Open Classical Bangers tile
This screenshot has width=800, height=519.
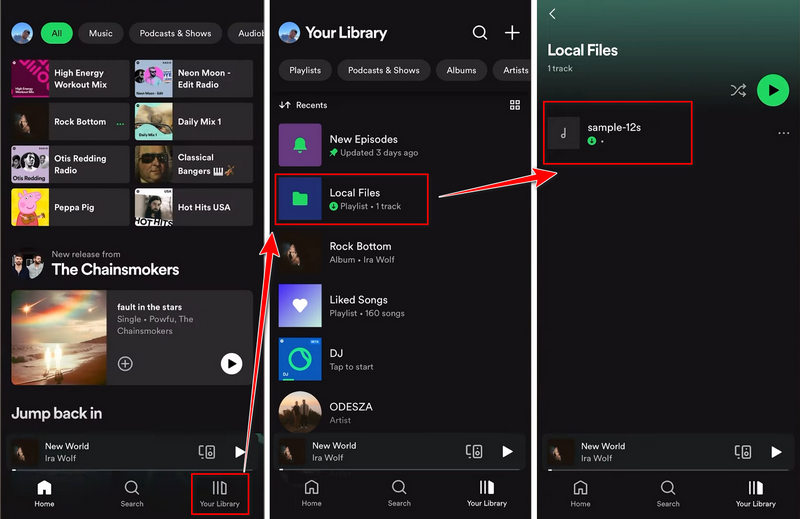[x=194, y=164]
